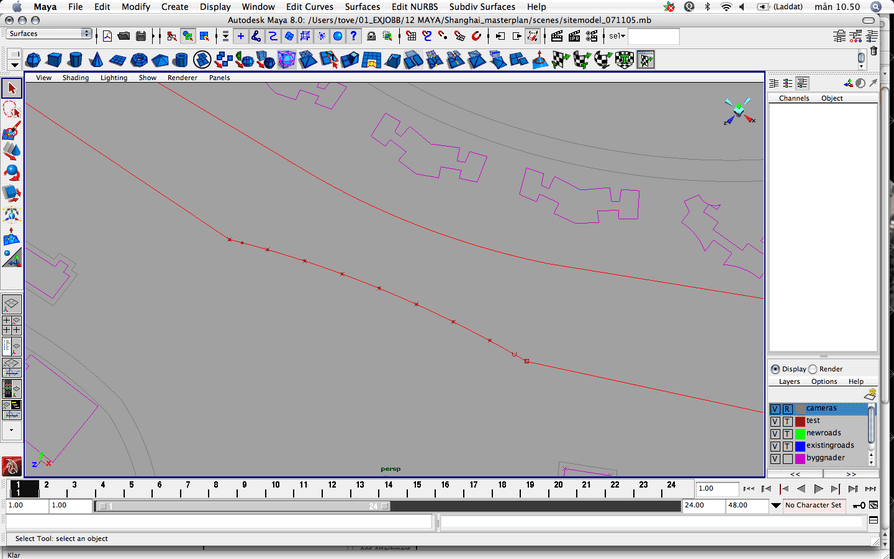The width and height of the screenshot is (894, 559).
Task: Enable snap to grids icon
Action: 412,37
